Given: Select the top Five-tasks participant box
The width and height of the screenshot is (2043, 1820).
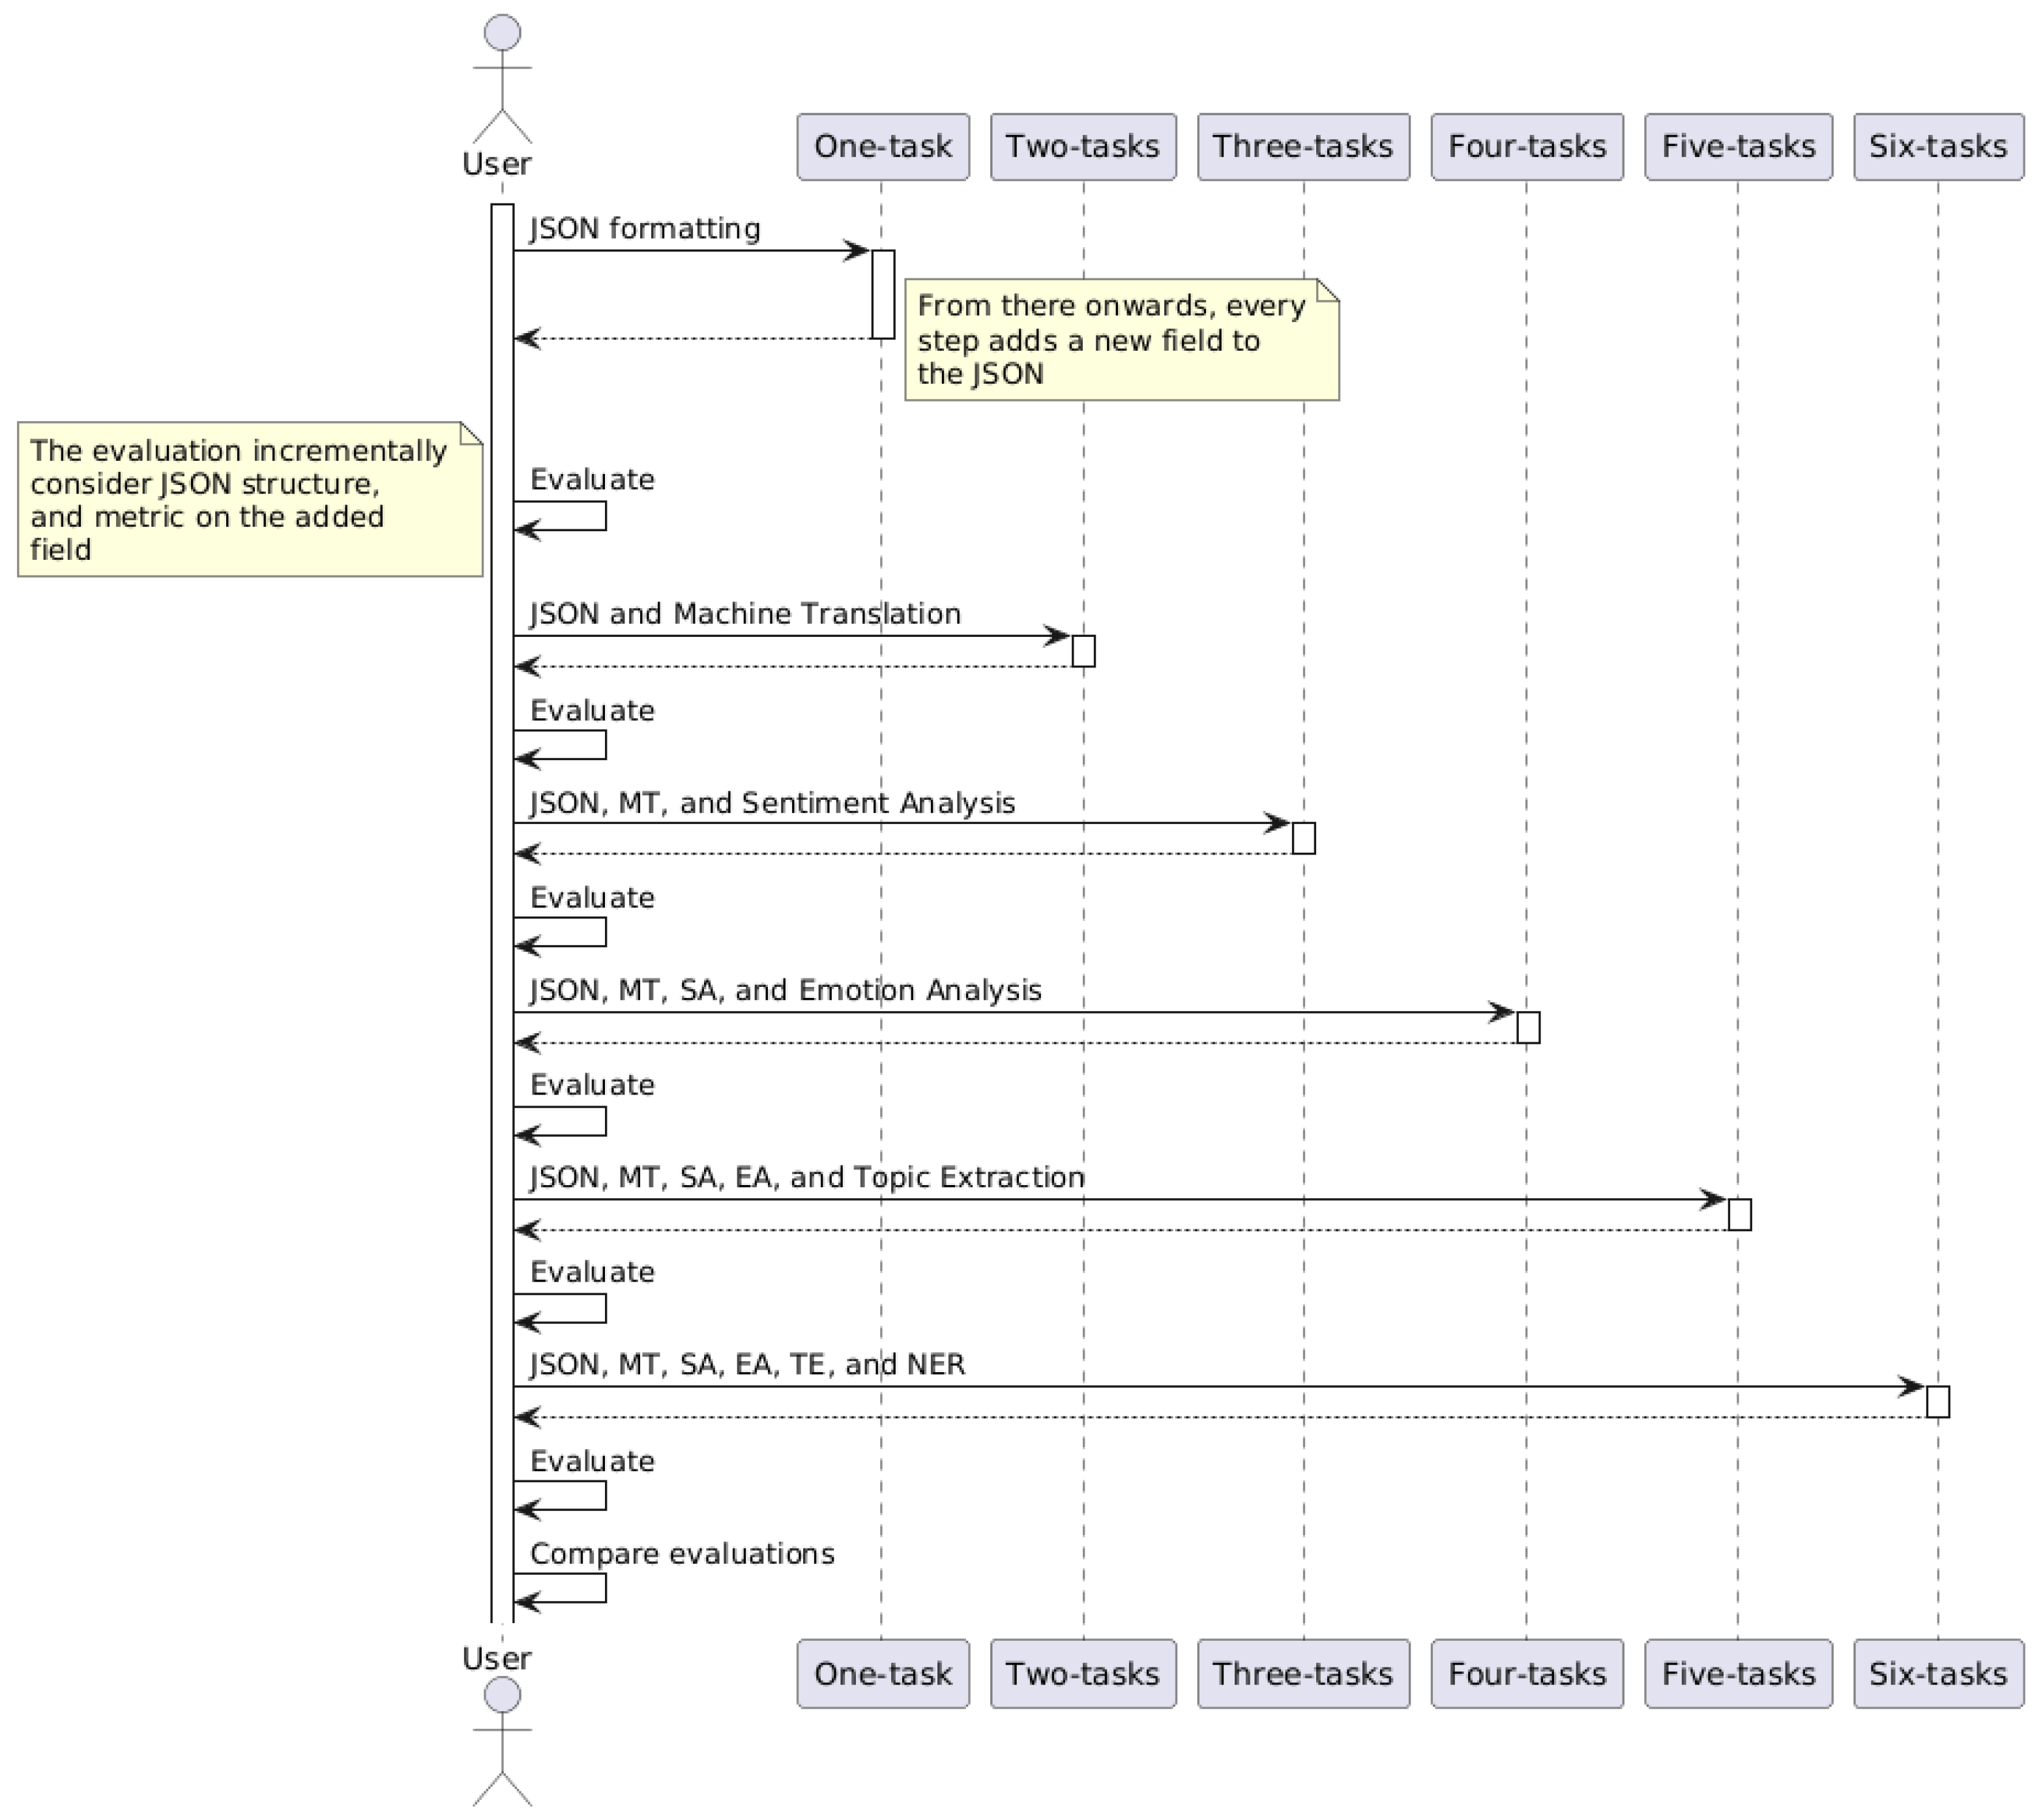Looking at the screenshot, I should (x=1737, y=147).
